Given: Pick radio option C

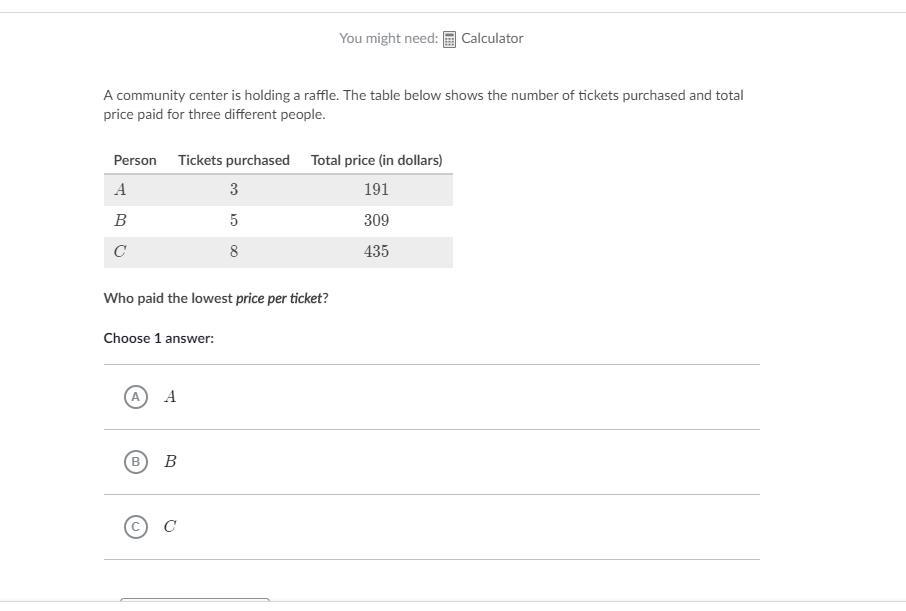Looking at the screenshot, I should tap(136, 527).
